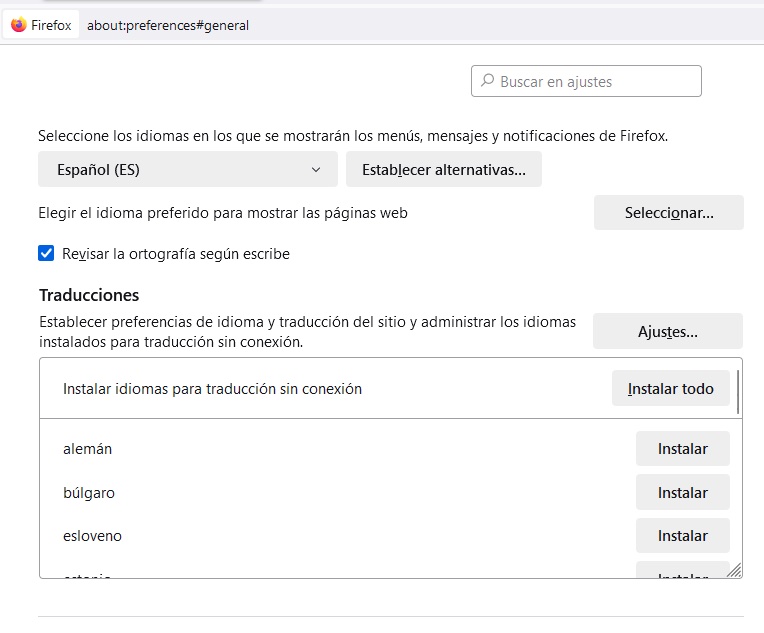Viewport: 764px width, 633px height.
Task: Click the resize grip of languages list
Action: [734, 570]
